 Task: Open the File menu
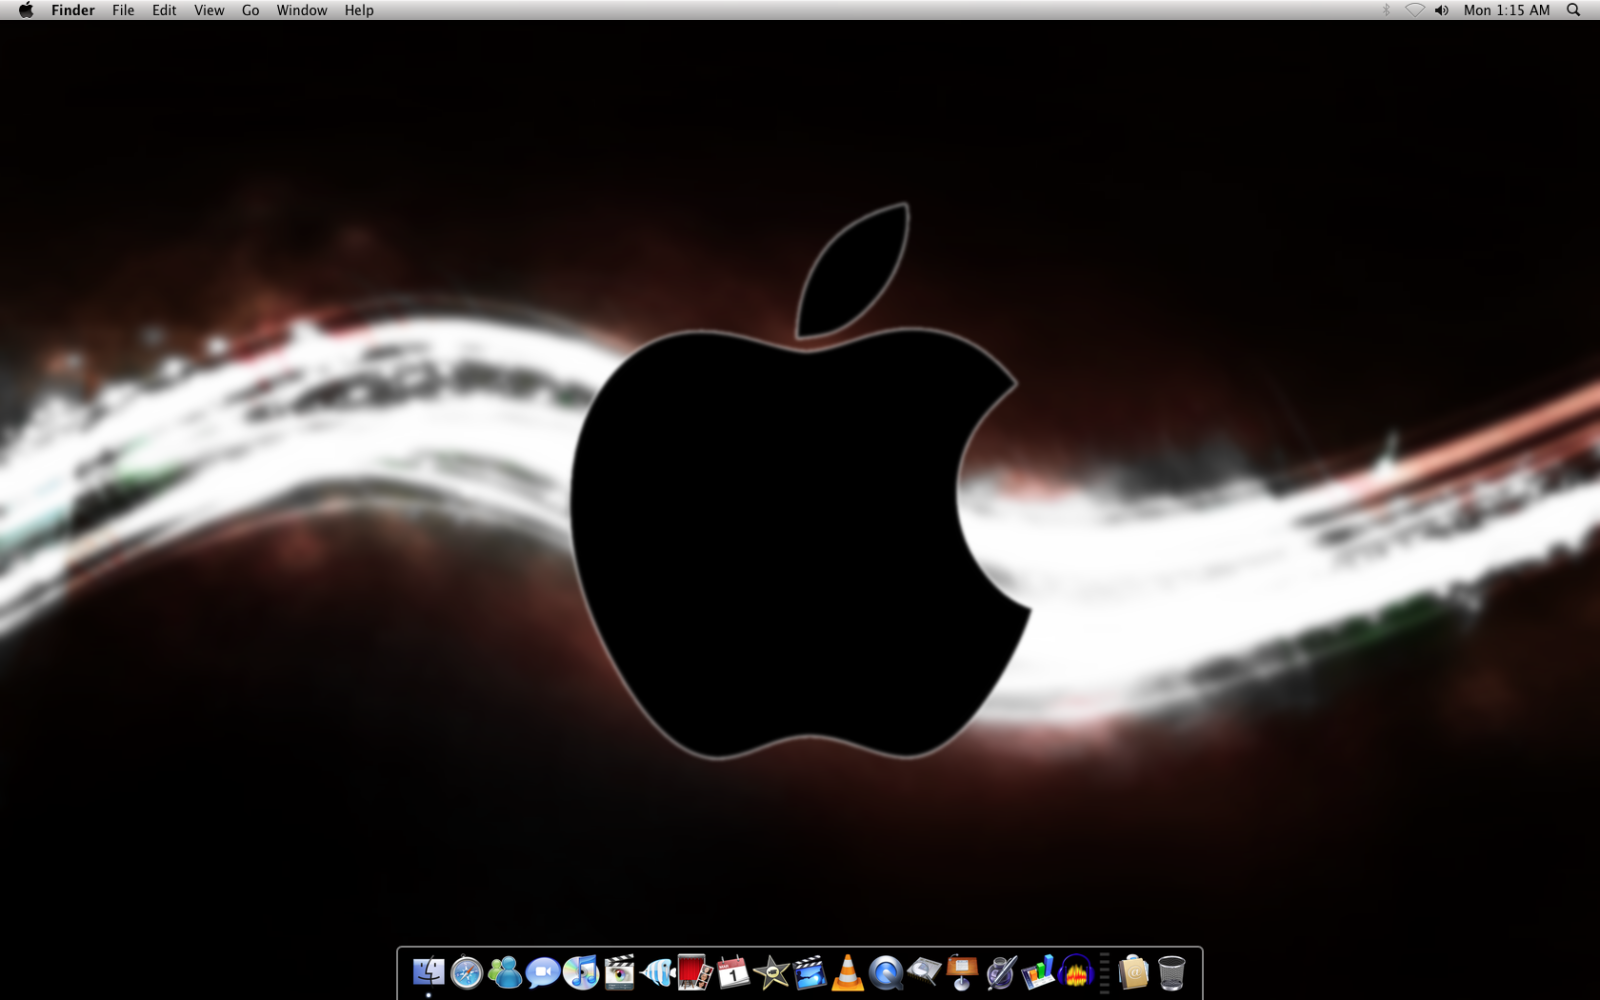(x=123, y=10)
